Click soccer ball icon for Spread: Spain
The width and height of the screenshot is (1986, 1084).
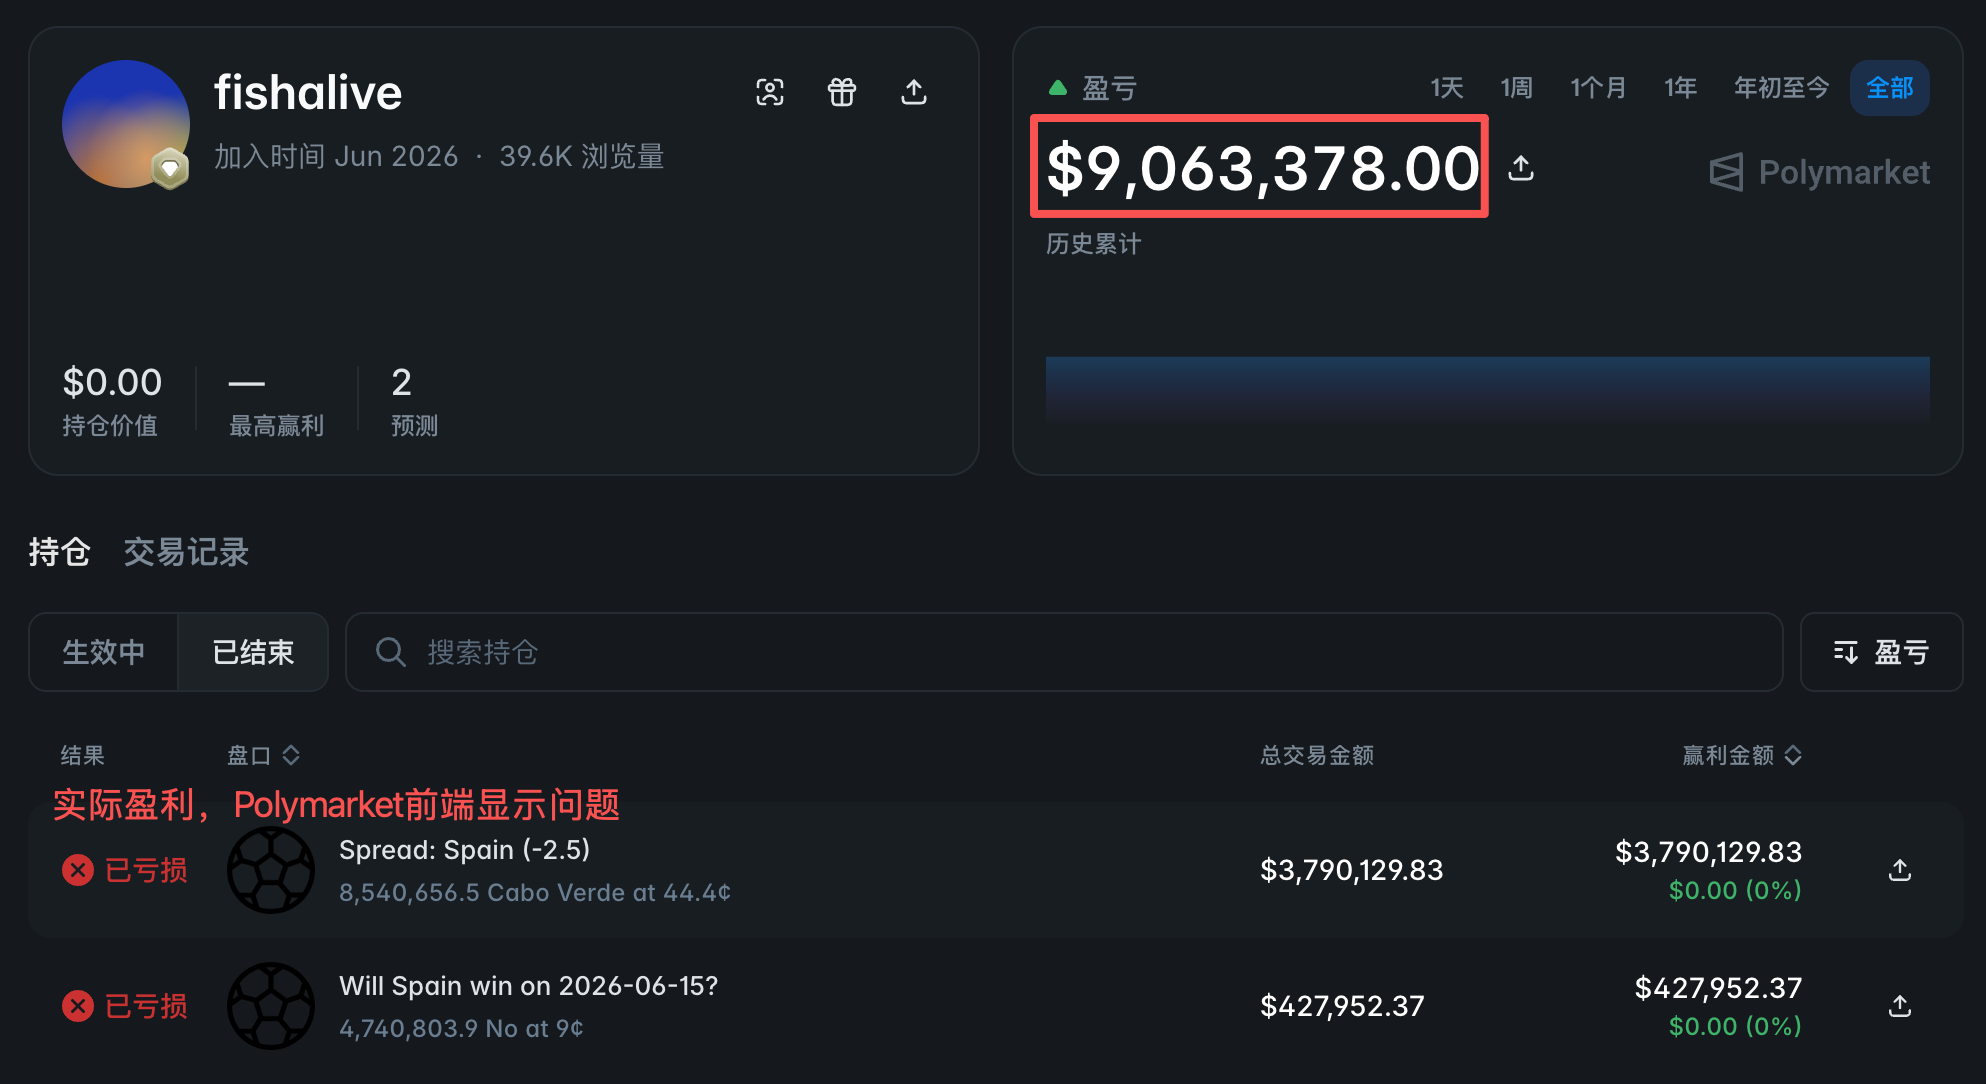tap(271, 870)
